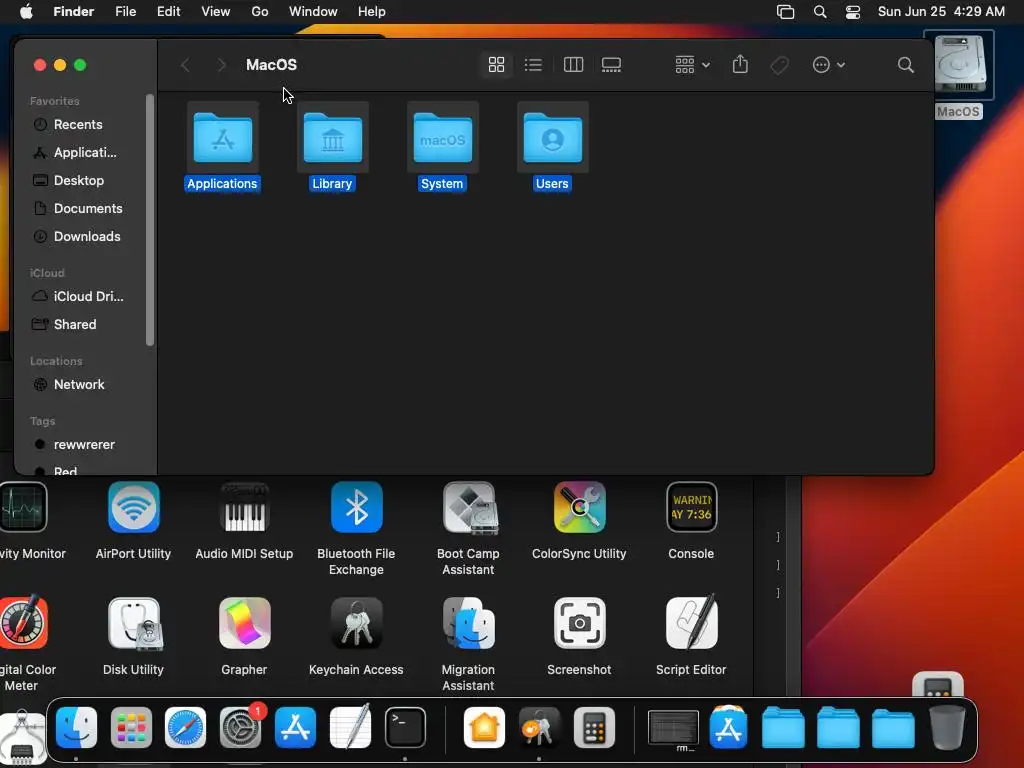Viewport: 1024px width, 768px height.
Task: Click the Finder window search icon
Action: [x=905, y=65]
